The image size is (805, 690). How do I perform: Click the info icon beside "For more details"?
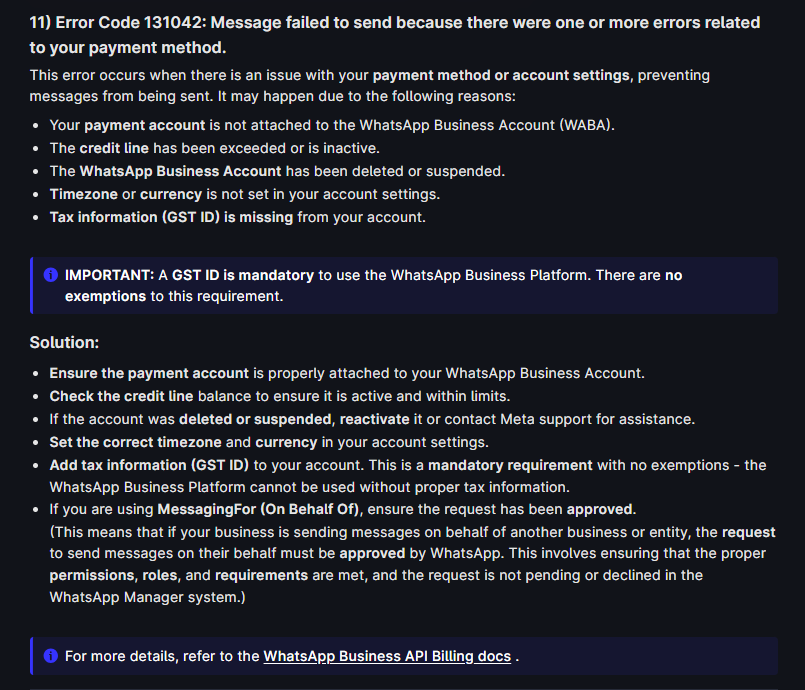click(50, 656)
